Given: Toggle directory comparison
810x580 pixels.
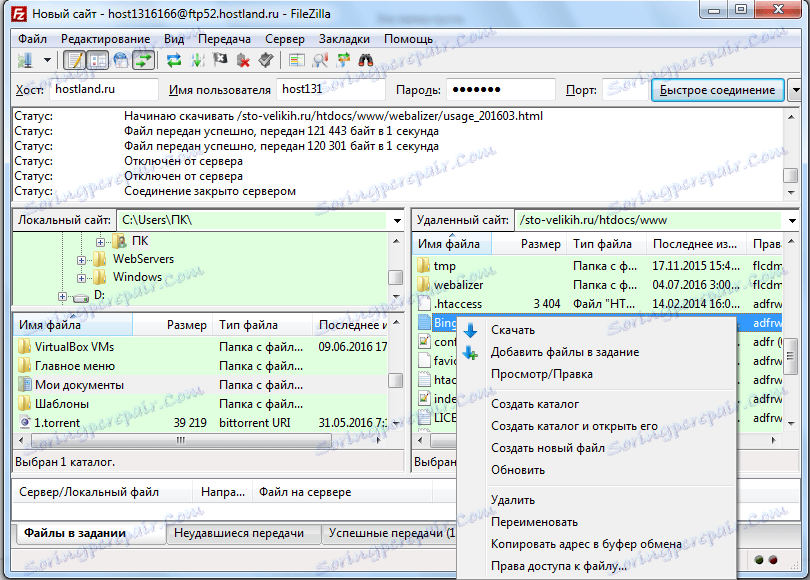Looking at the screenshot, I should 320,60.
